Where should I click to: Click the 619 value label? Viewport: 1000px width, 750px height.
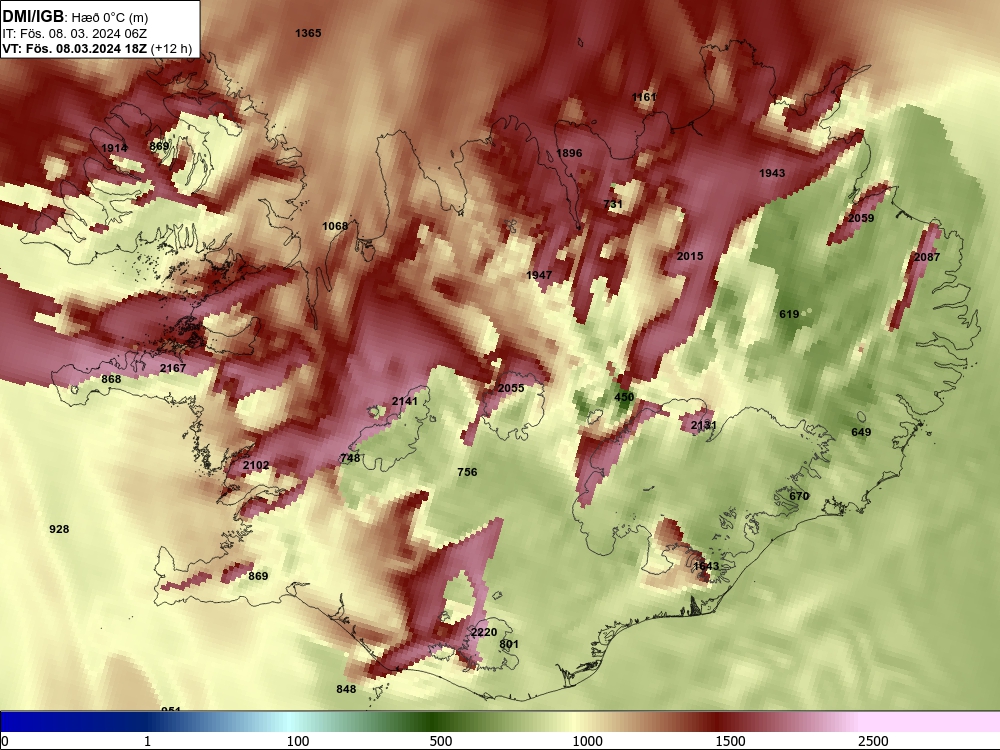point(789,314)
